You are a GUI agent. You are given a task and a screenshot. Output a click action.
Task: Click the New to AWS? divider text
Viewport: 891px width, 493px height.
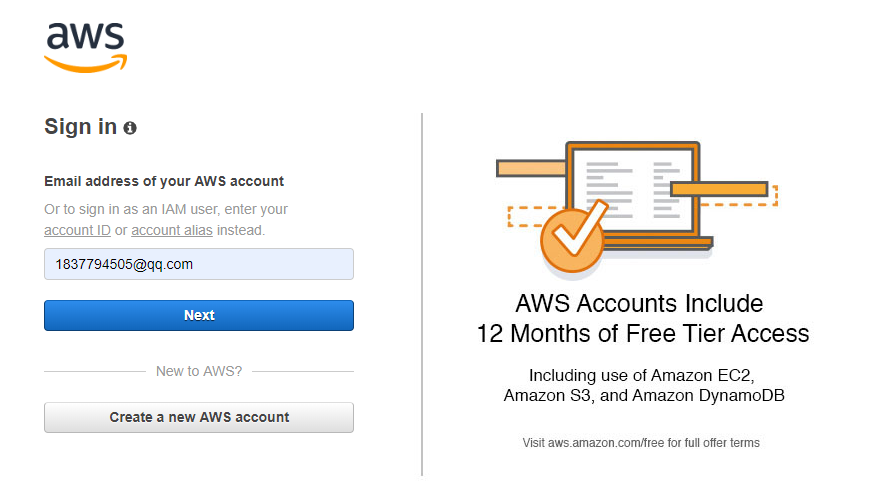coord(199,371)
